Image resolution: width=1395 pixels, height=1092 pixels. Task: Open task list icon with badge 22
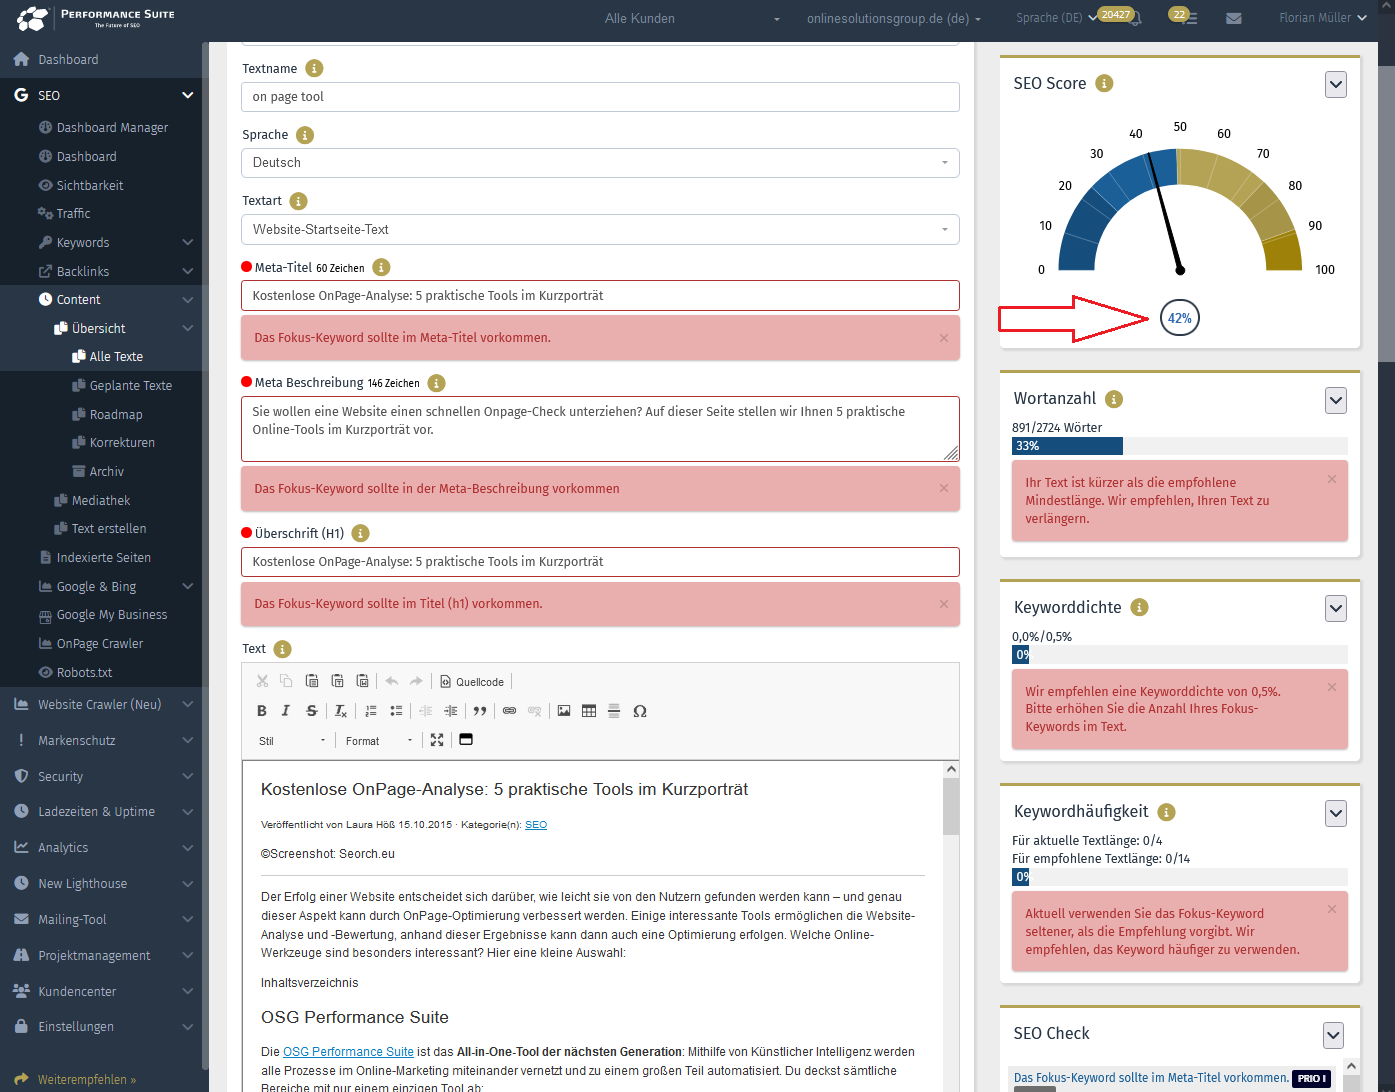point(1188,18)
